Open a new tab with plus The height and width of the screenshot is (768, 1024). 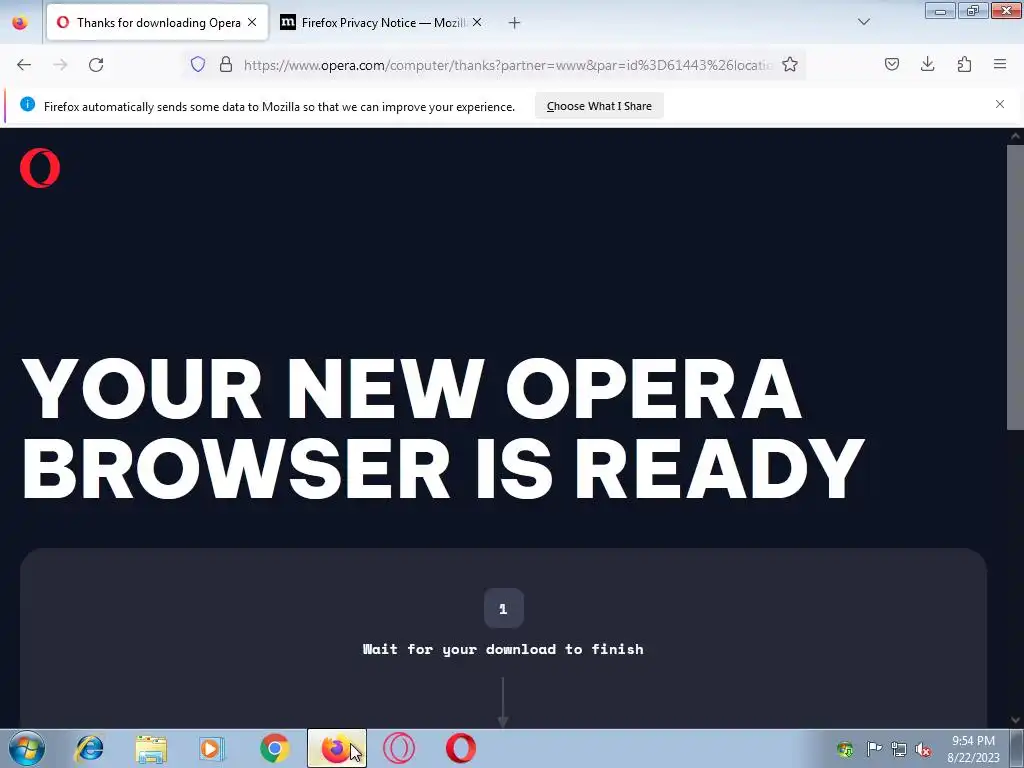(x=515, y=23)
